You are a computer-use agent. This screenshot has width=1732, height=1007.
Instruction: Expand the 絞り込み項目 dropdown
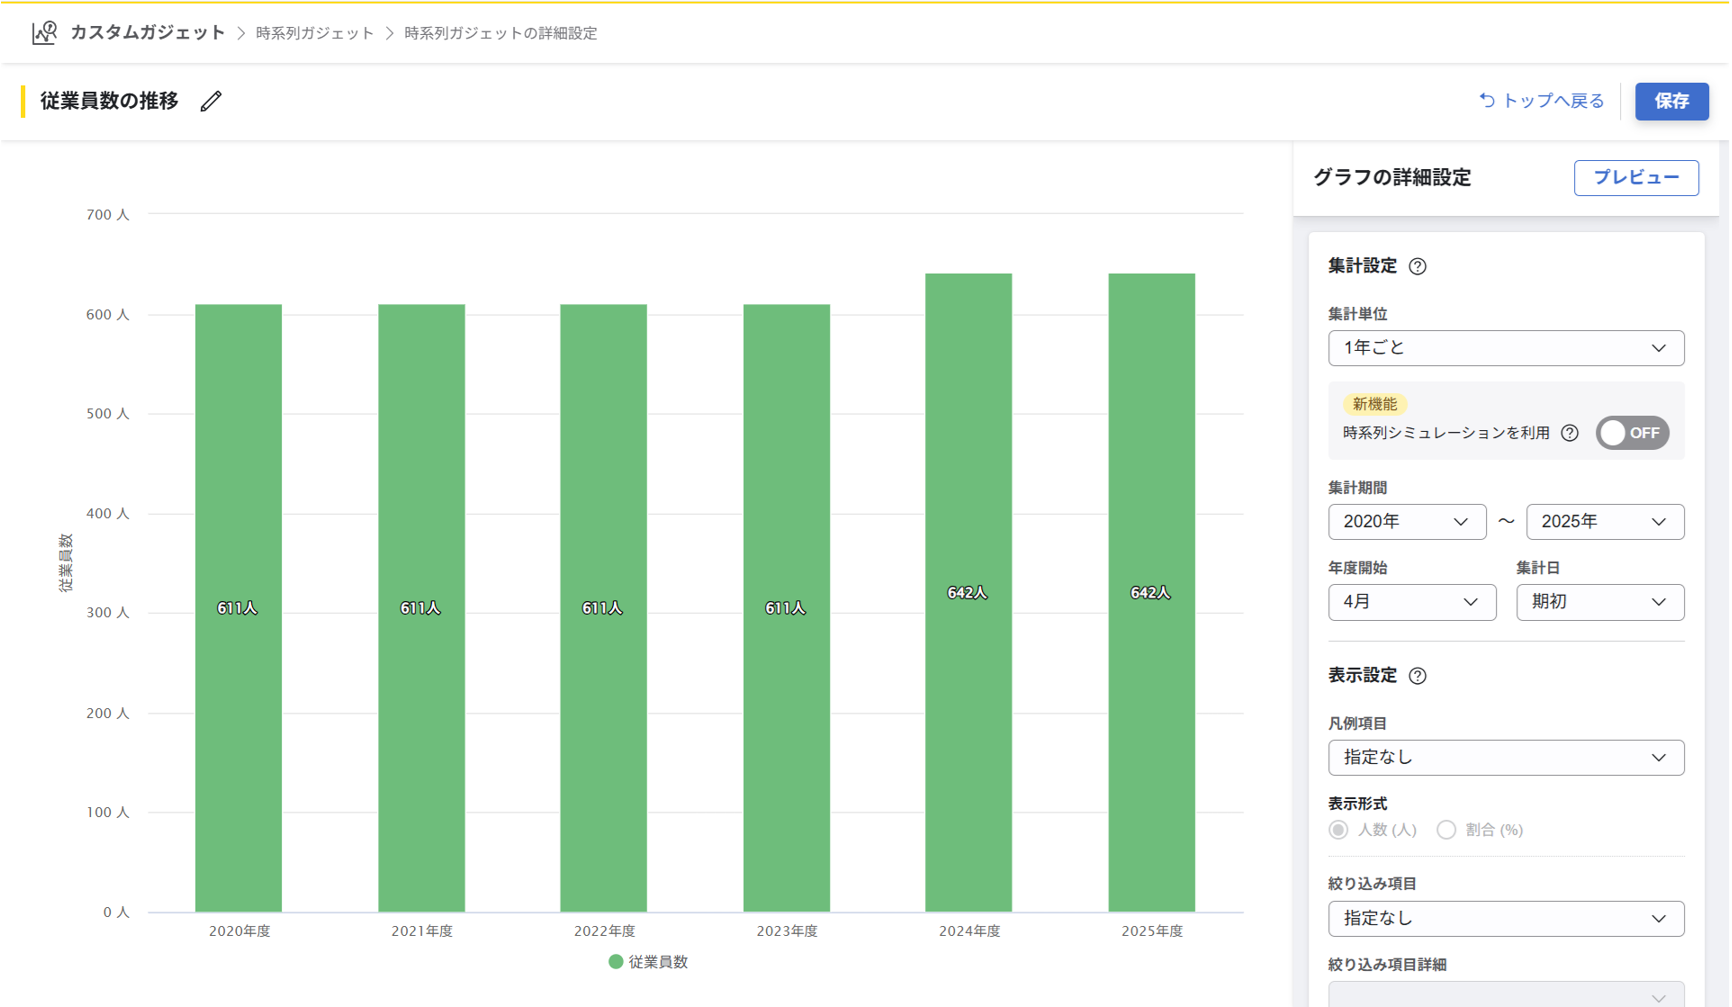pyautogui.click(x=1505, y=918)
